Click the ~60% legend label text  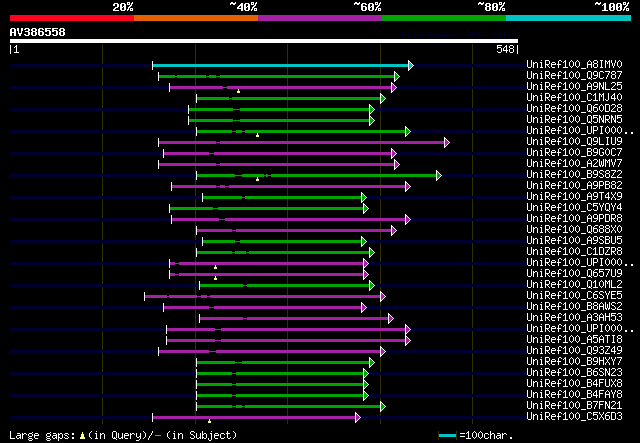tap(367, 7)
